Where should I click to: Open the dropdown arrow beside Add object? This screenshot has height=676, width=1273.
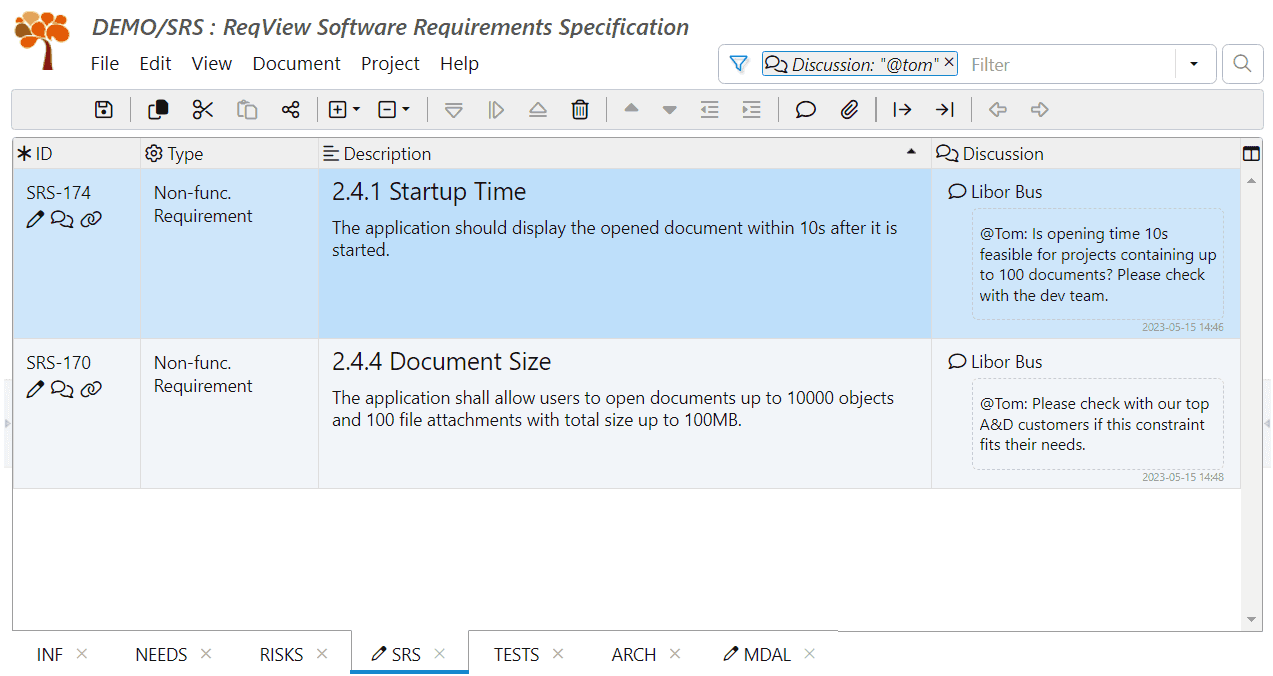tap(356, 110)
